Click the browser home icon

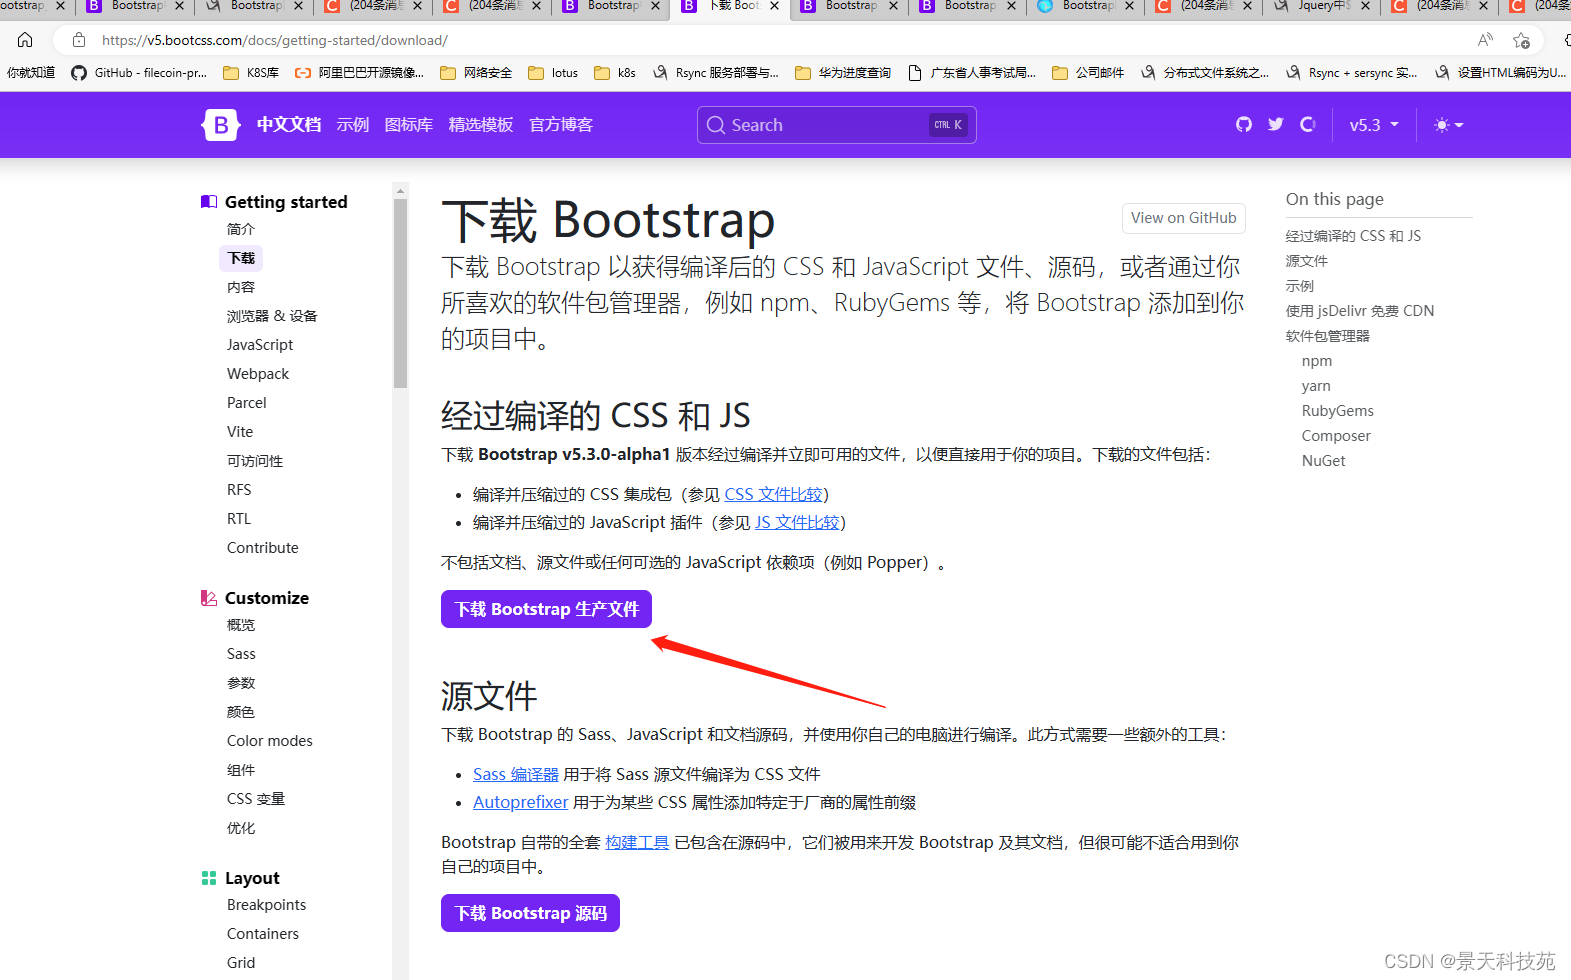[25, 40]
